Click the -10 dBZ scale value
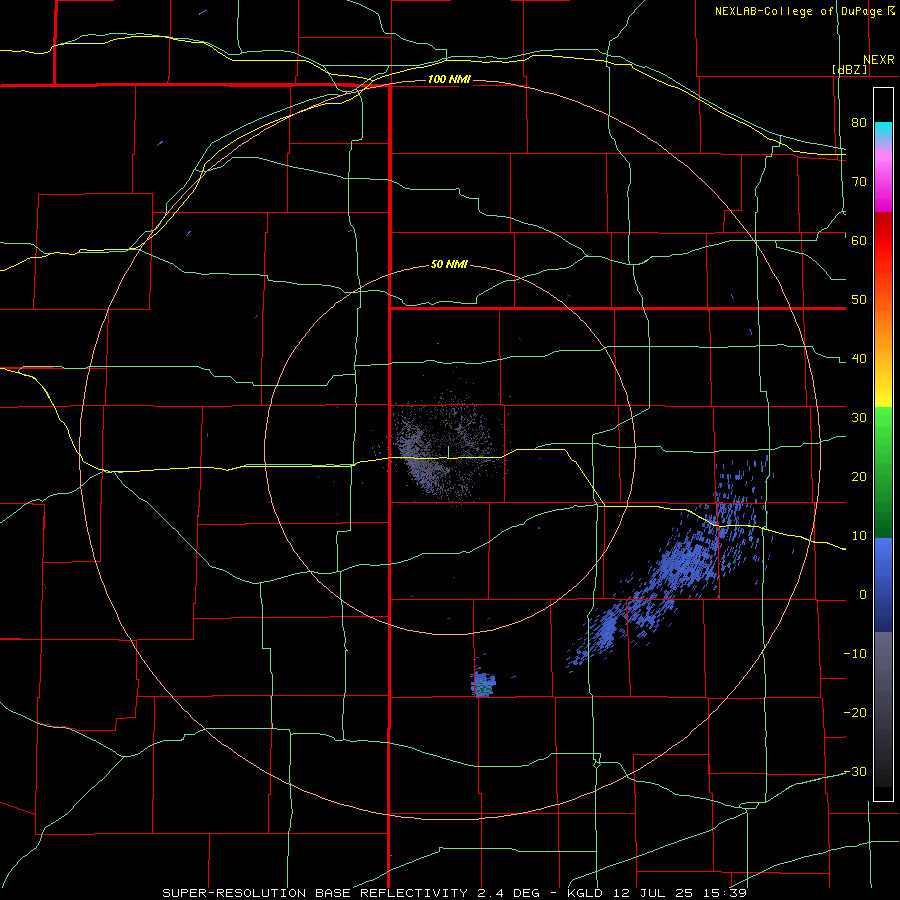Viewport: 900px width, 900px height. pyautogui.click(x=855, y=654)
